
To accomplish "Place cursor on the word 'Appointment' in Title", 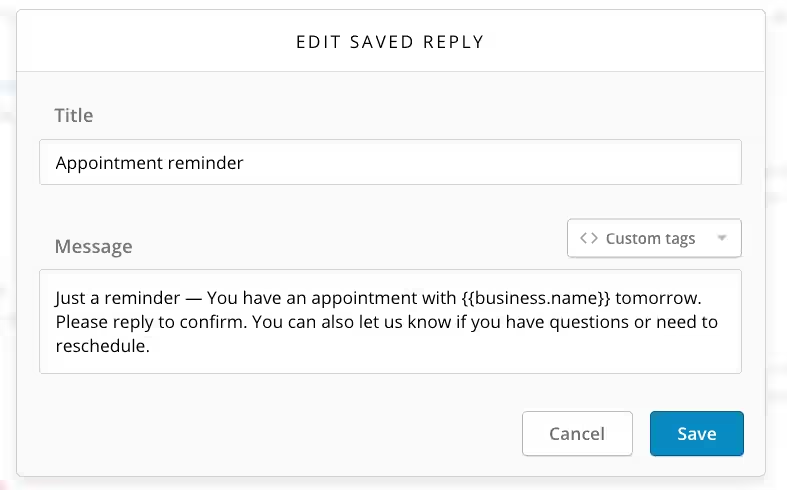I will click(x=109, y=163).
